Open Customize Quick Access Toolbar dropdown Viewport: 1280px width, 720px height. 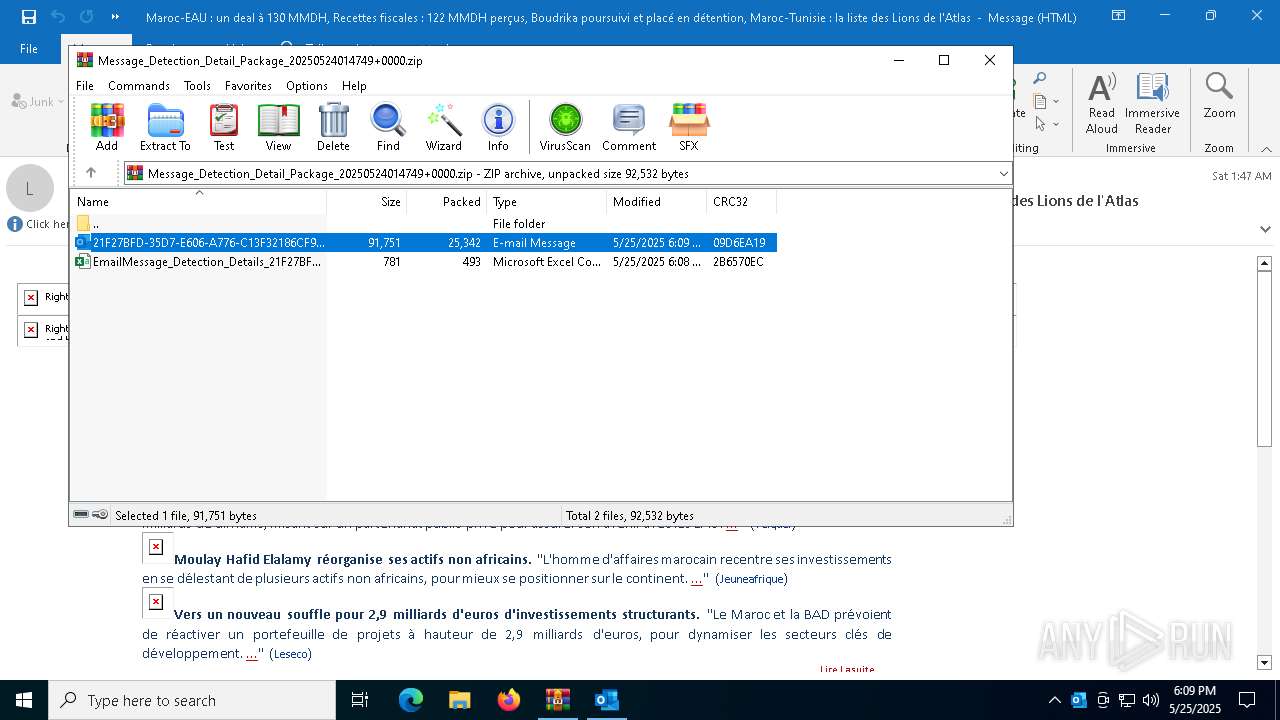[115, 17]
